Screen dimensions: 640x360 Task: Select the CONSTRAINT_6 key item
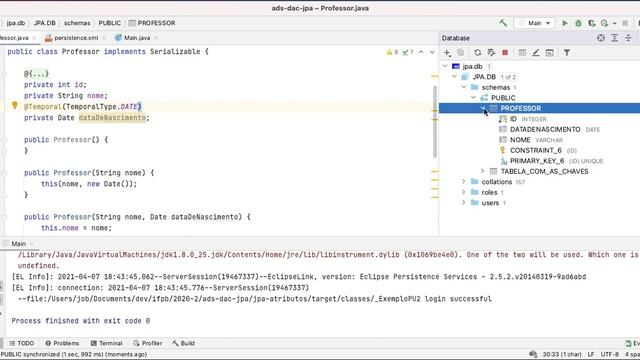pyautogui.click(x=538, y=151)
